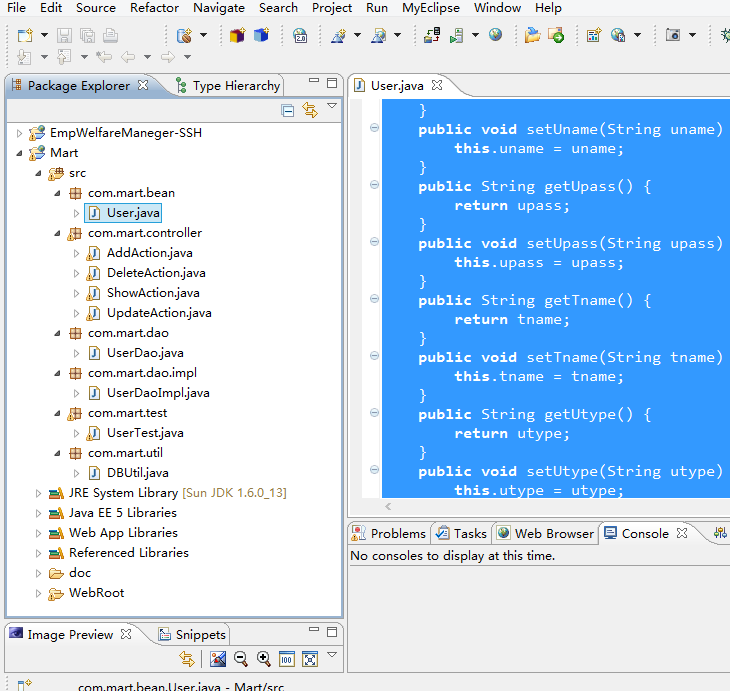The image size is (730, 691).
Task: Click the image edit icon in Image Preview
Action: click(218, 659)
